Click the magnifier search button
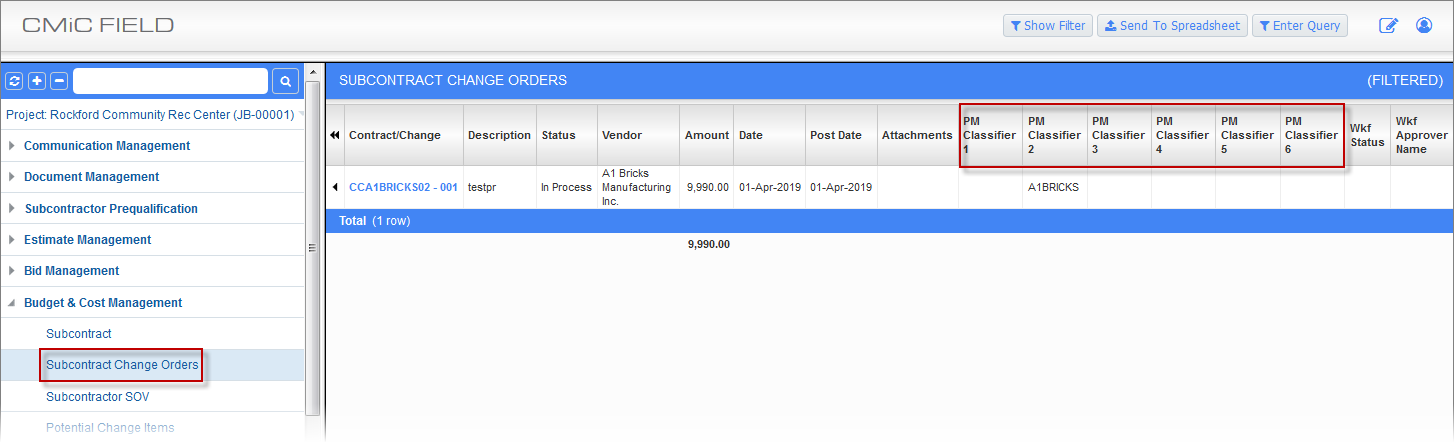 (x=285, y=81)
